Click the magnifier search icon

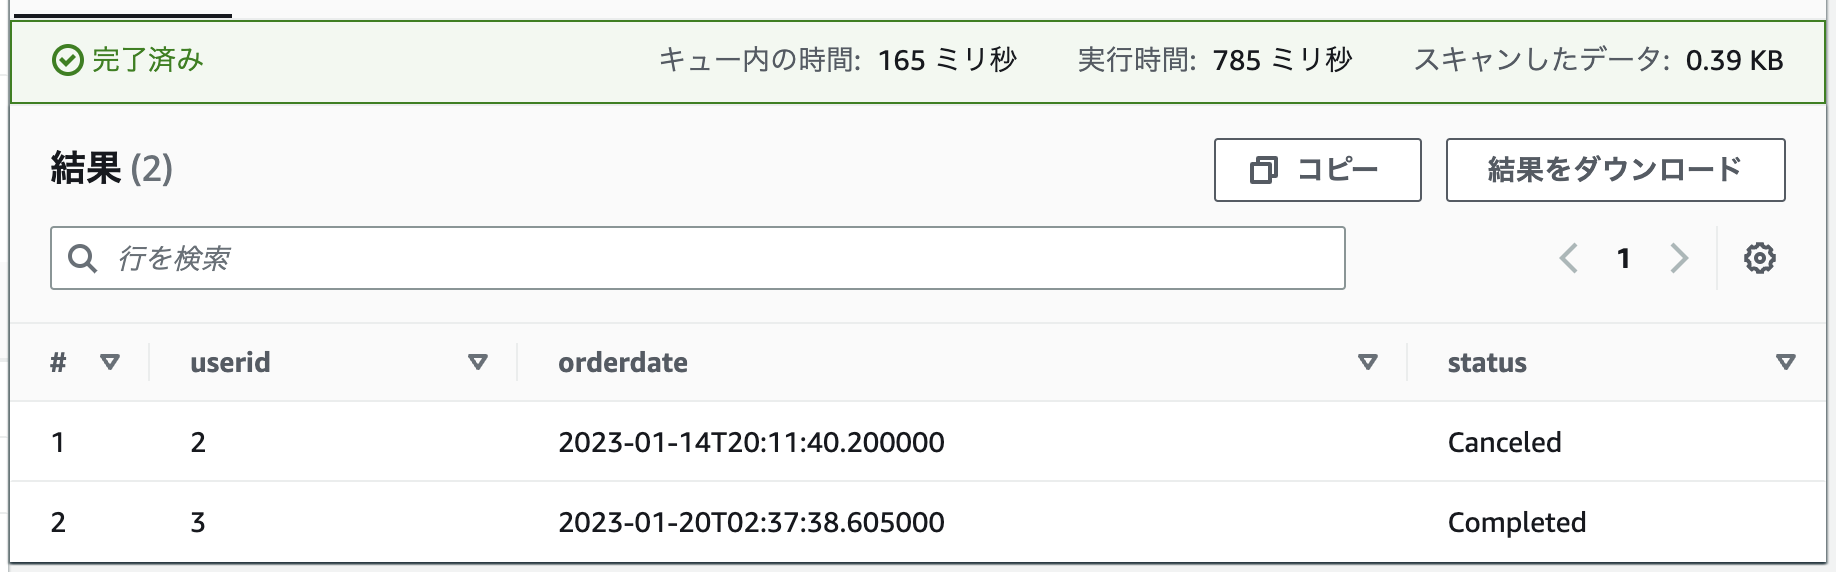coord(82,258)
